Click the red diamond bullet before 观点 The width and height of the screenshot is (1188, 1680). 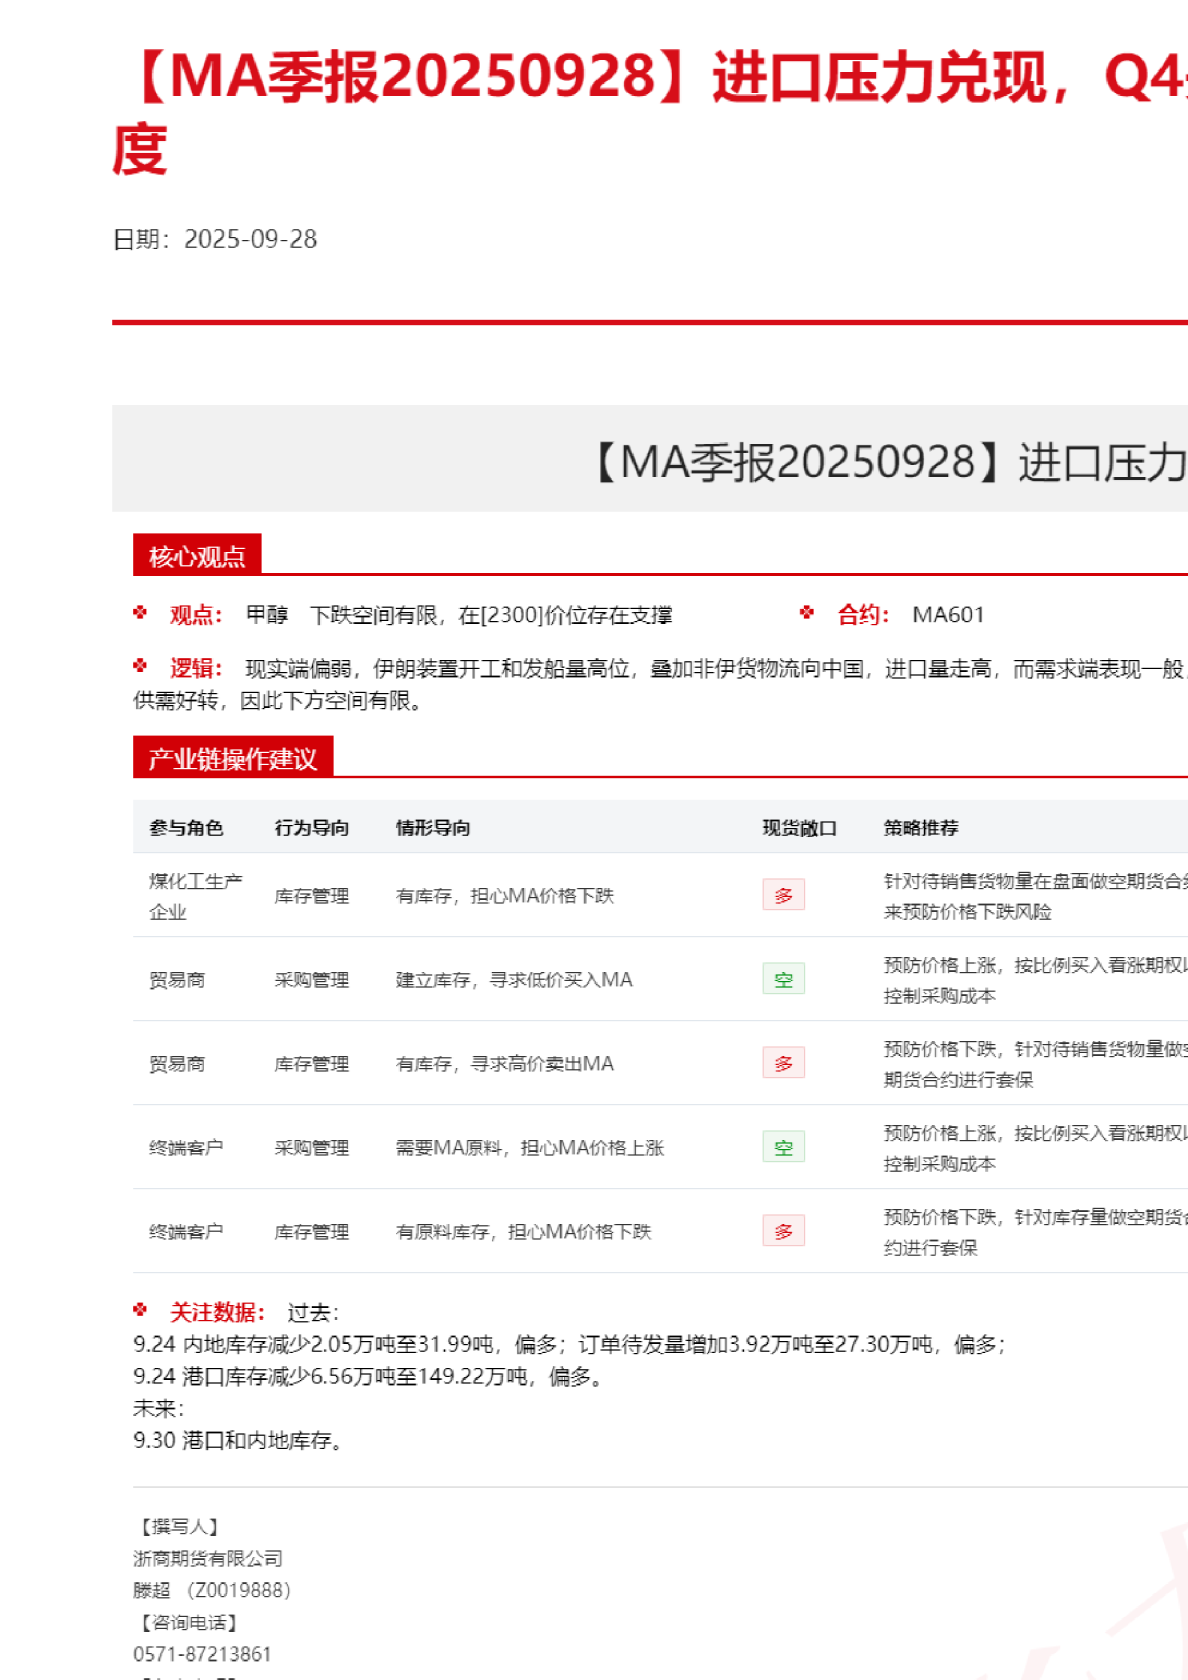[140, 613]
